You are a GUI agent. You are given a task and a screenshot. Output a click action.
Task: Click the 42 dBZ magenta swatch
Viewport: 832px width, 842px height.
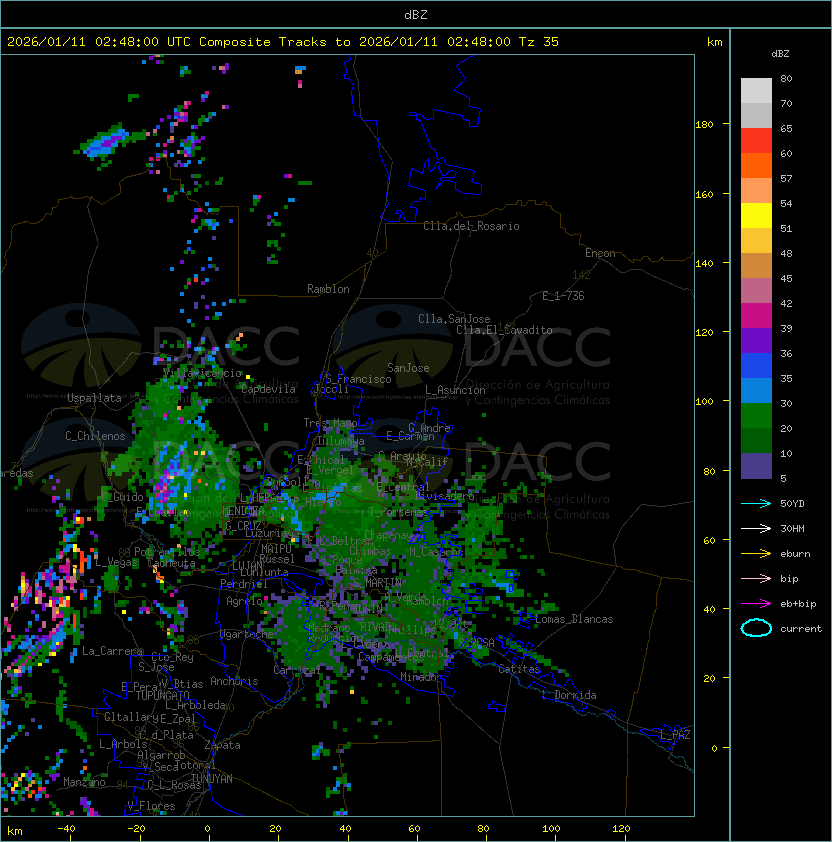[756, 315]
